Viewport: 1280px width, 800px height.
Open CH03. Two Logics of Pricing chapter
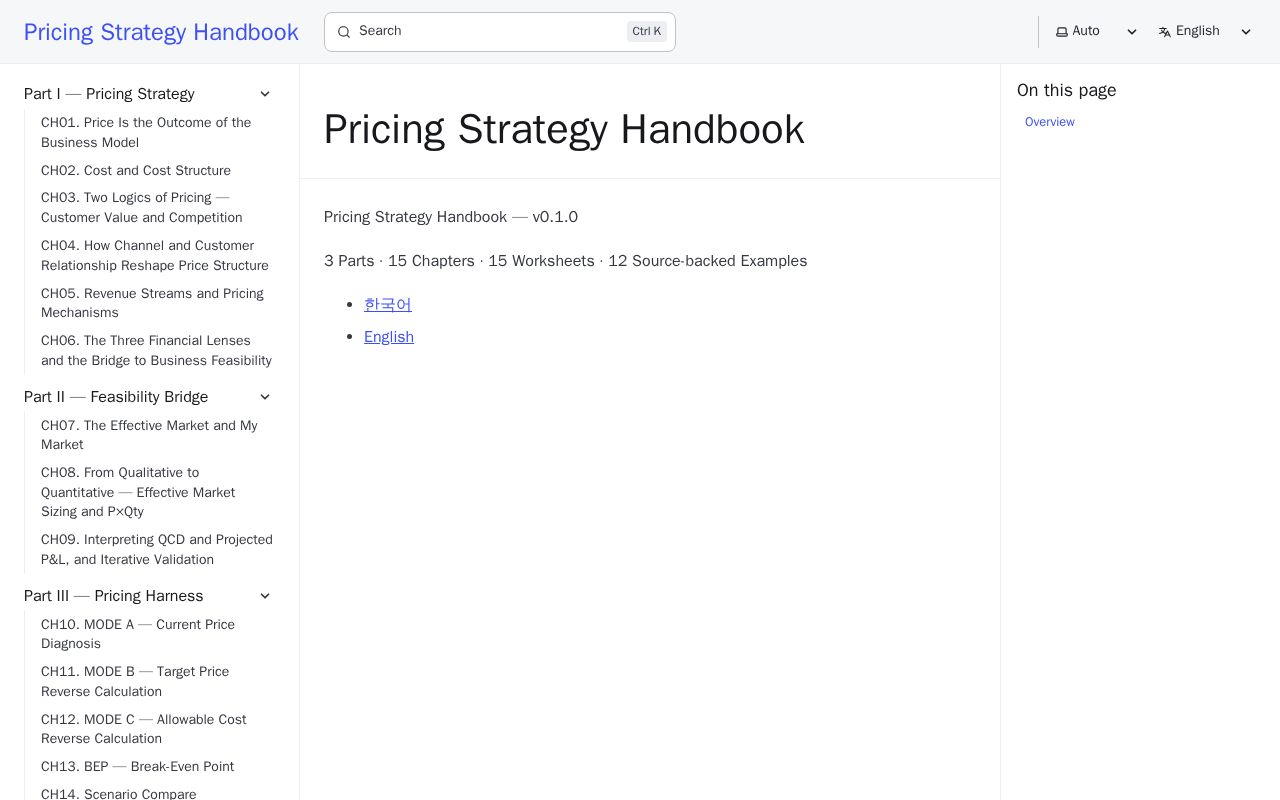(157, 208)
